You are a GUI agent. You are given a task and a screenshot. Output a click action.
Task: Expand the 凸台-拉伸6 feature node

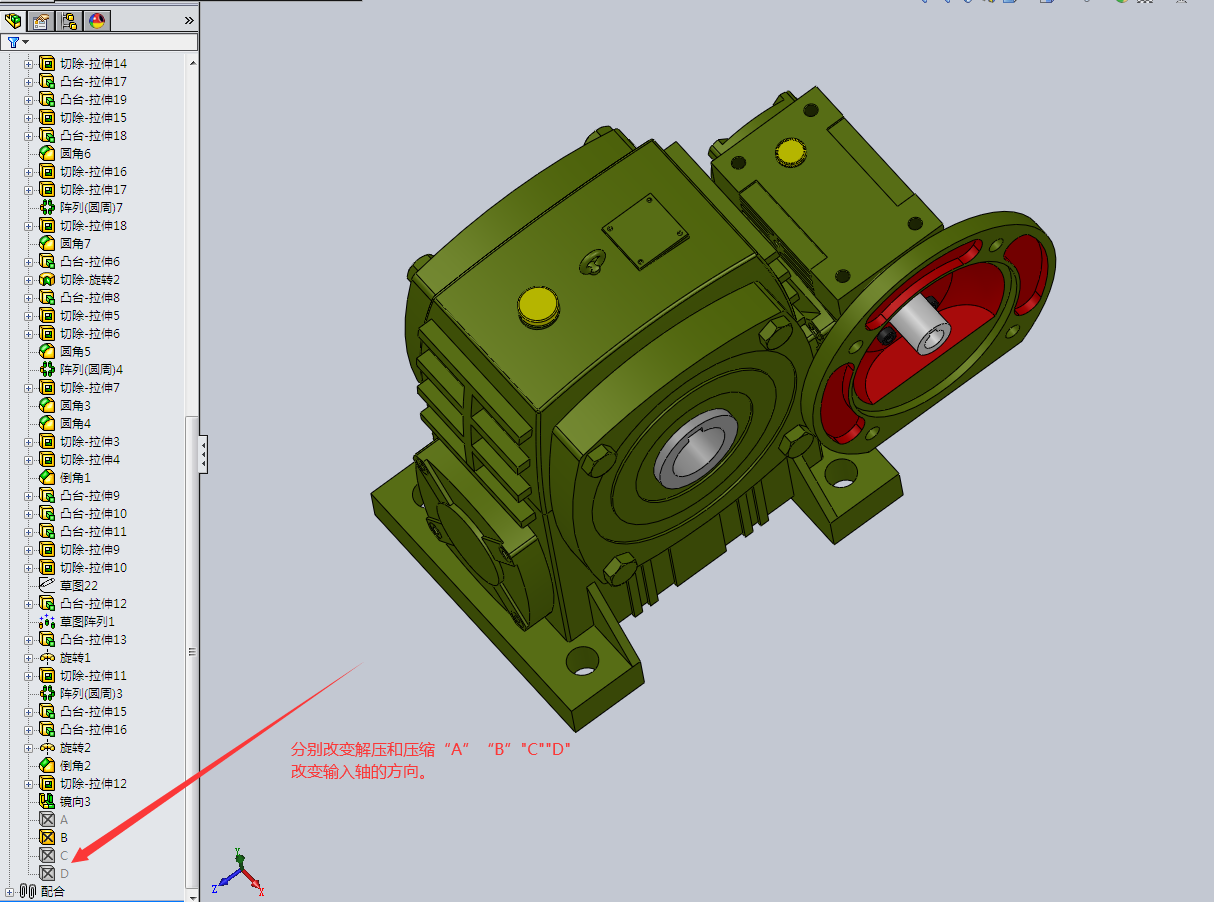28,262
